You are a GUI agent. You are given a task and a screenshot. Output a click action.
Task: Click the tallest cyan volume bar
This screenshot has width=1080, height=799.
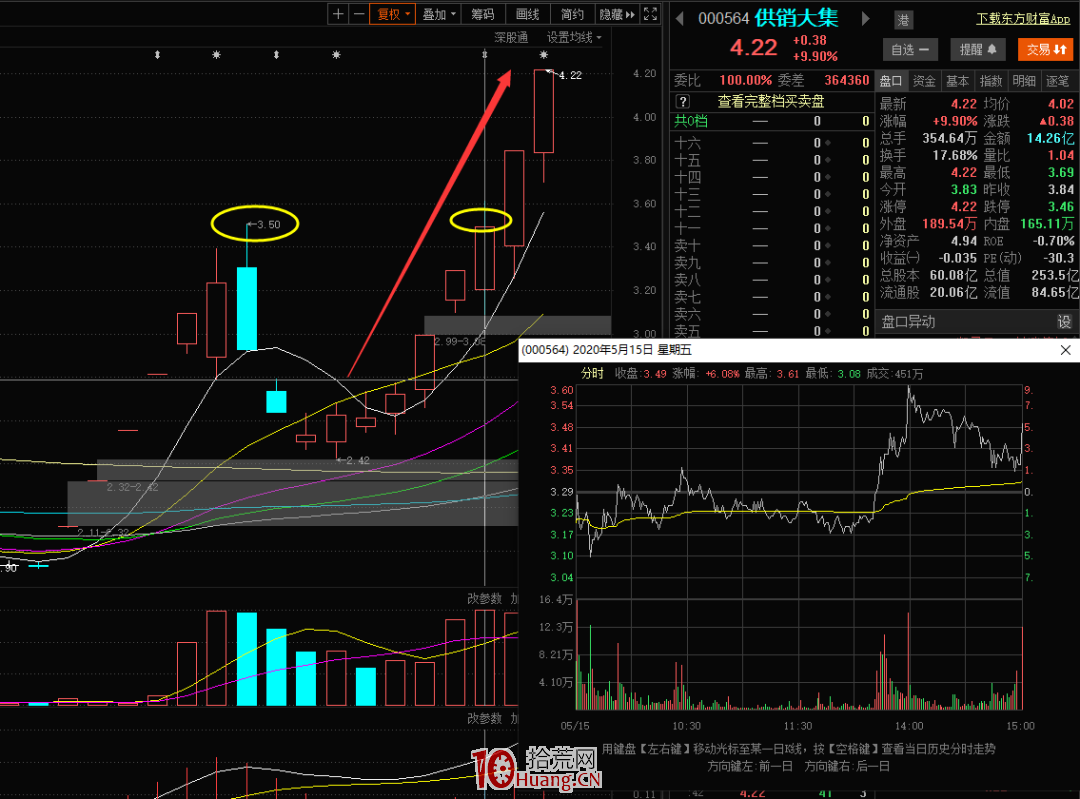point(247,658)
